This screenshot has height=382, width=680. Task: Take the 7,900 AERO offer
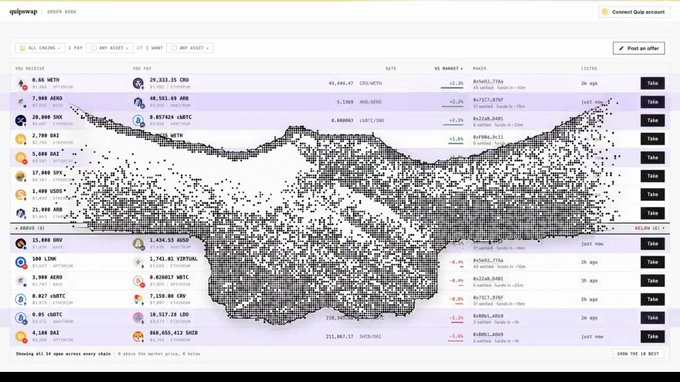[x=653, y=102]
